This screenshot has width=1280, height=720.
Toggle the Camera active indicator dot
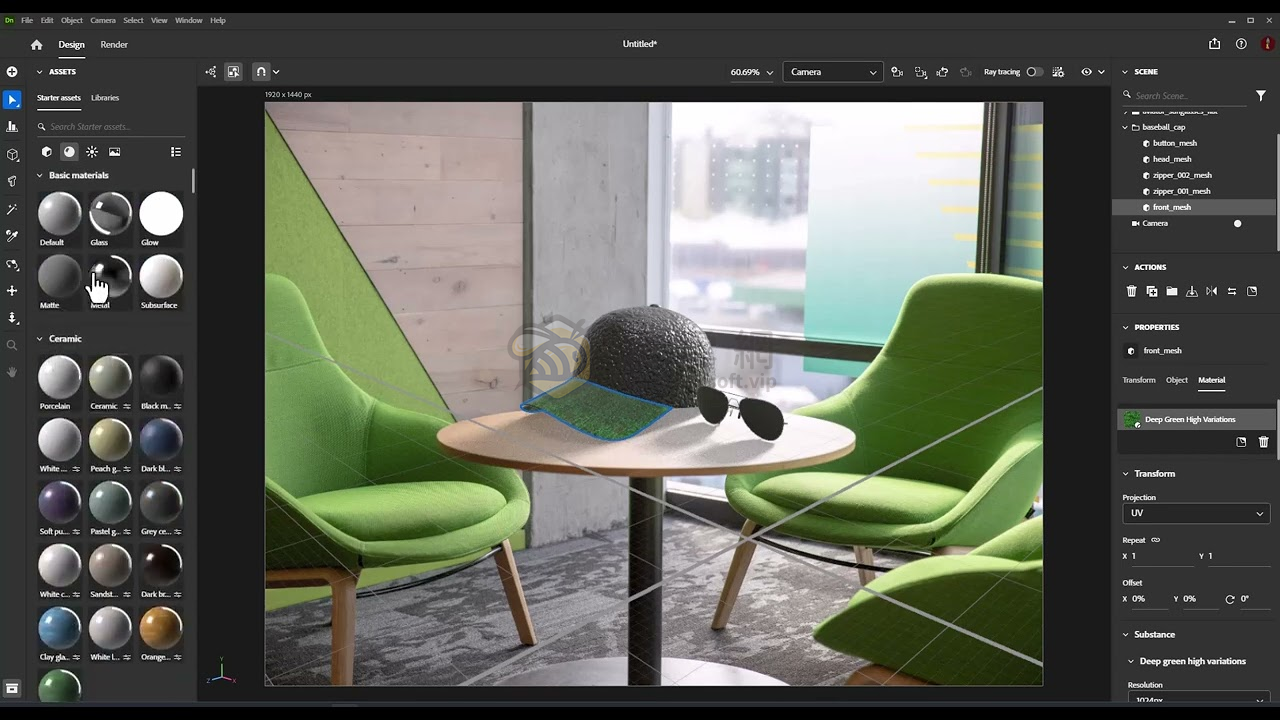(1238, 224)
